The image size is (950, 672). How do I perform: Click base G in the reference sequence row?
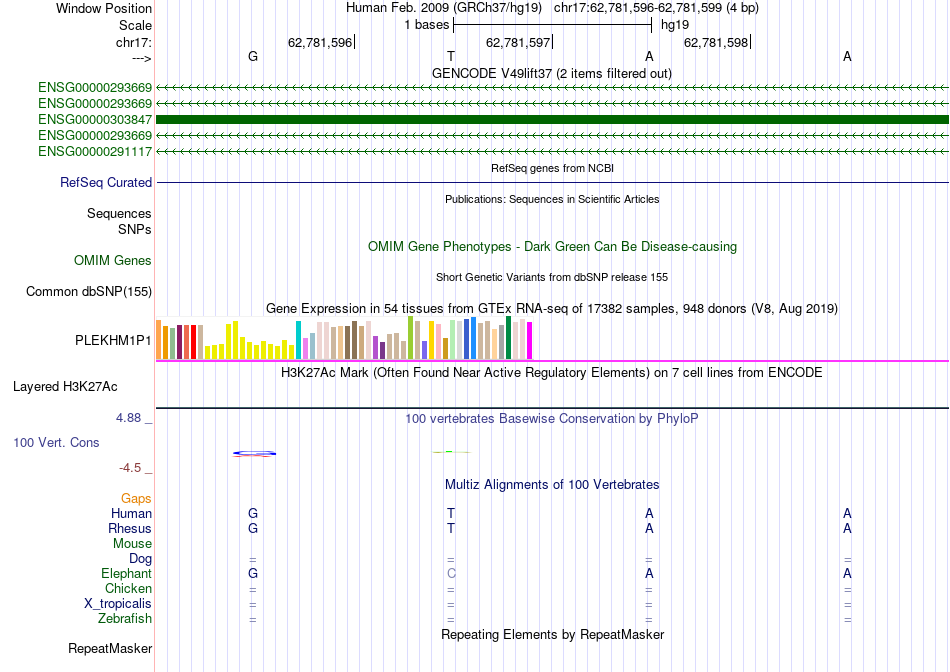pyautogui.click(x=253, y=56)
